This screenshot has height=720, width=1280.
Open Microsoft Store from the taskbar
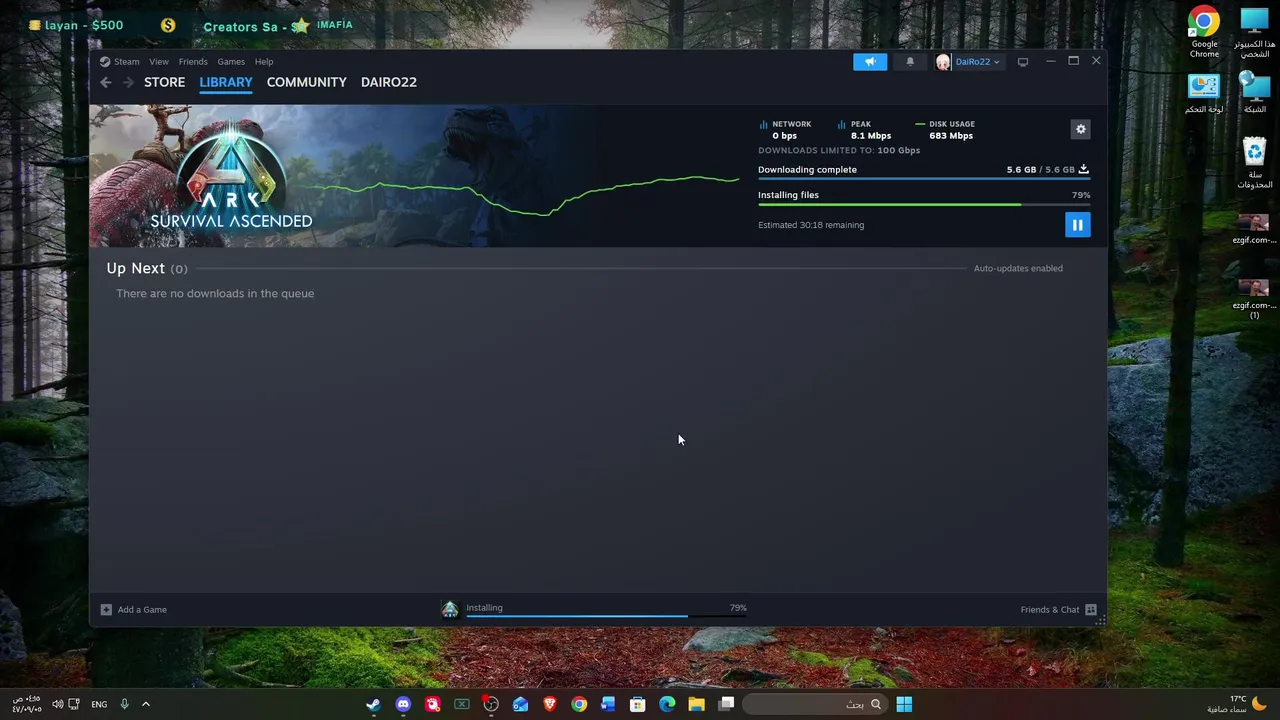637,705
